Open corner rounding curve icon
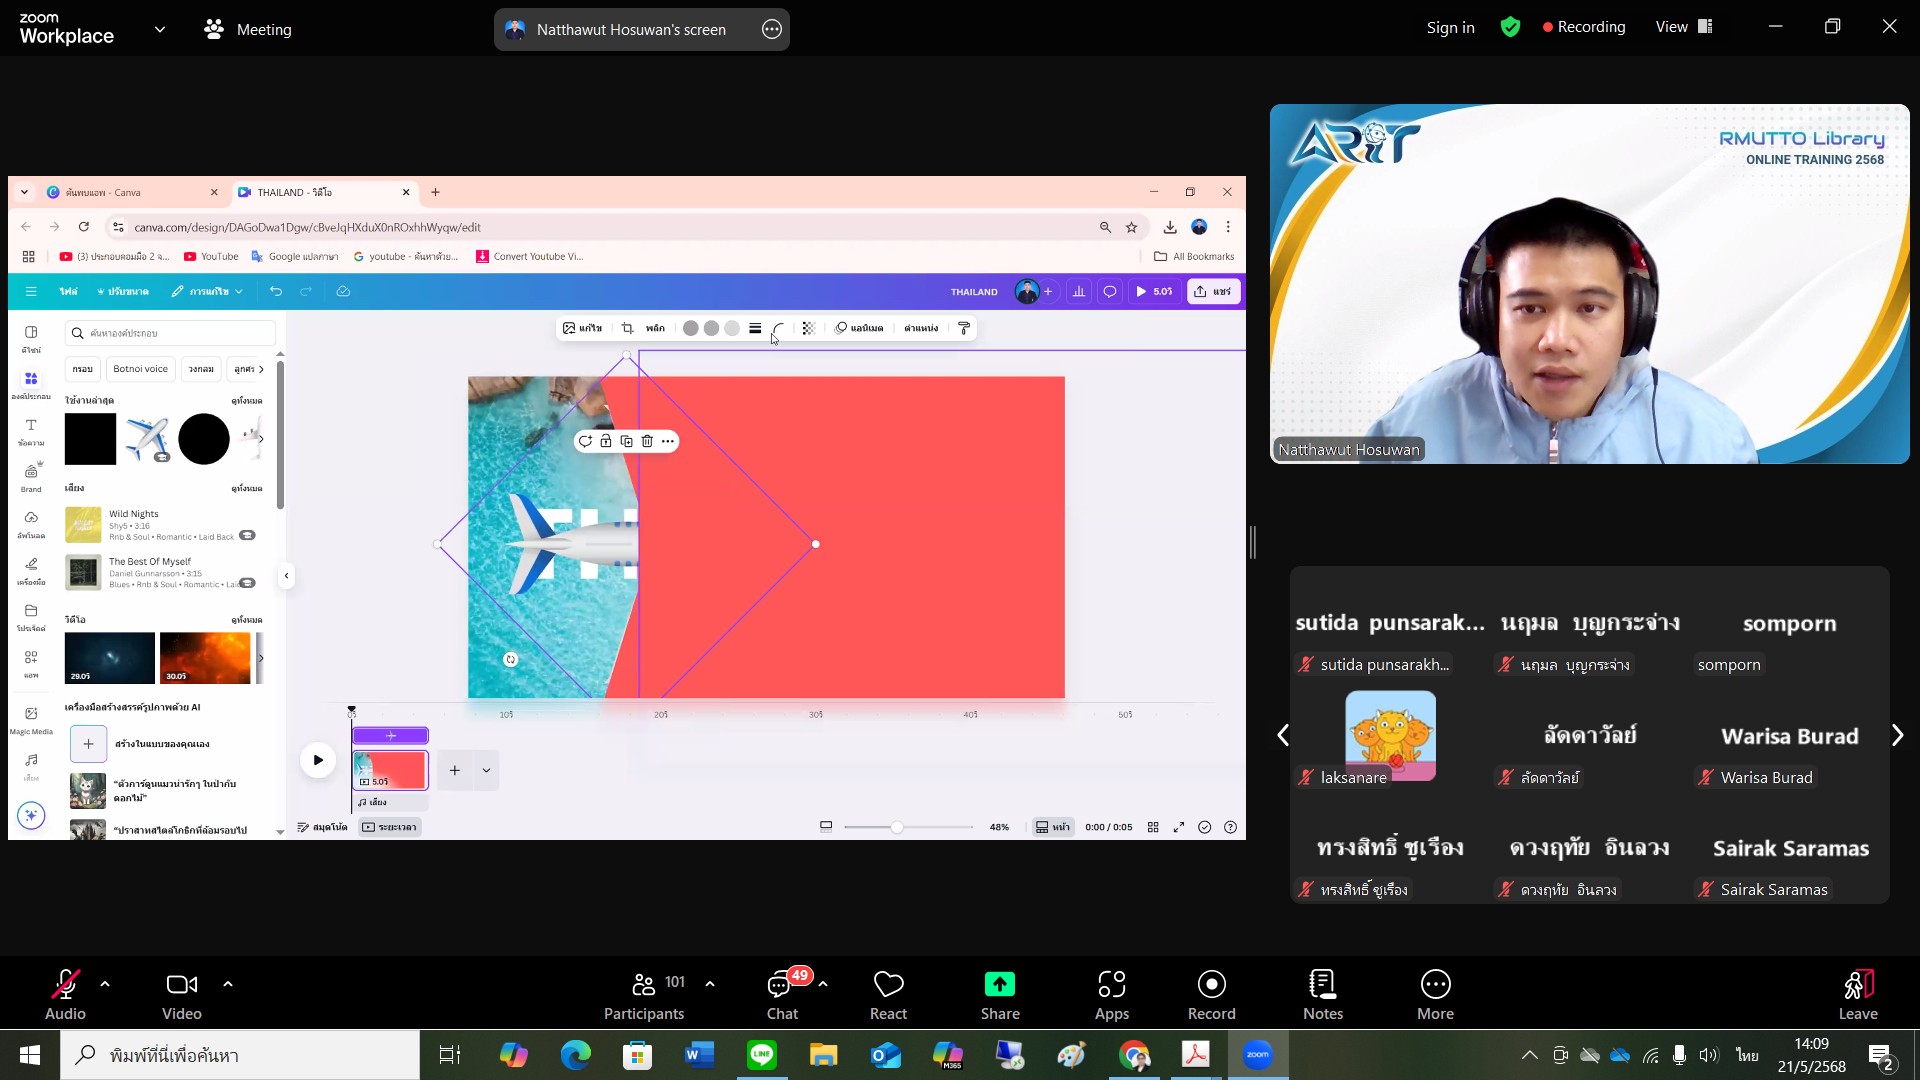Image resolution: width=1920 pixels, height=1080 pixels. click(x=778, y=328)
